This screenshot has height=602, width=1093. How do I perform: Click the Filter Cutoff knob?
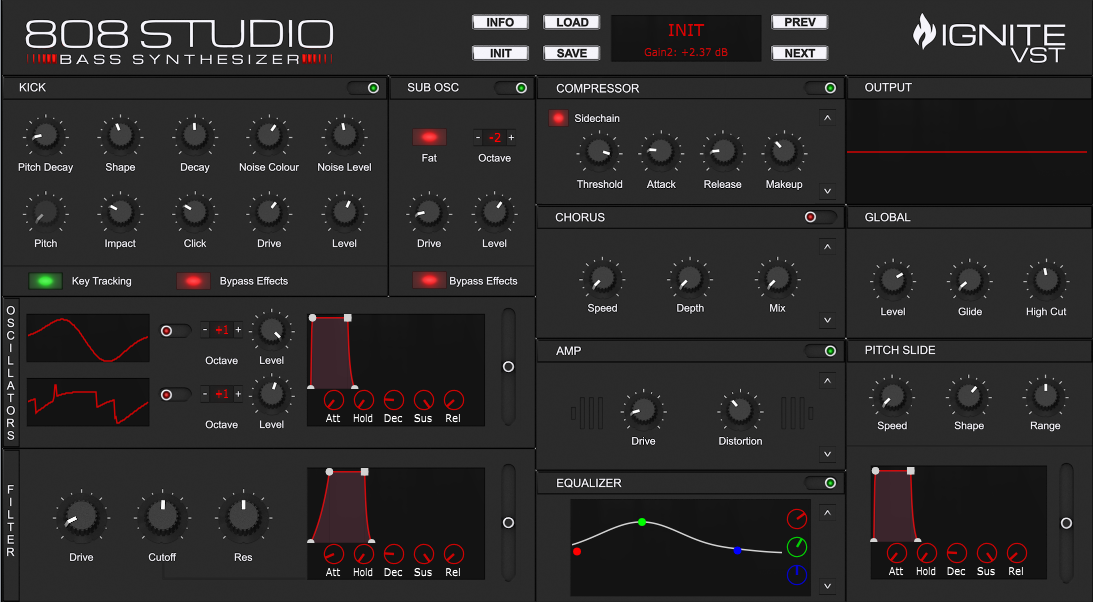click(x=162, y=518)
